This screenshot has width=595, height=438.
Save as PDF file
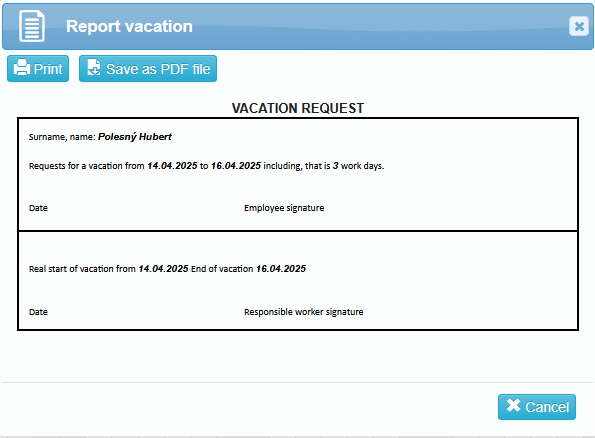tap(148, 69)
